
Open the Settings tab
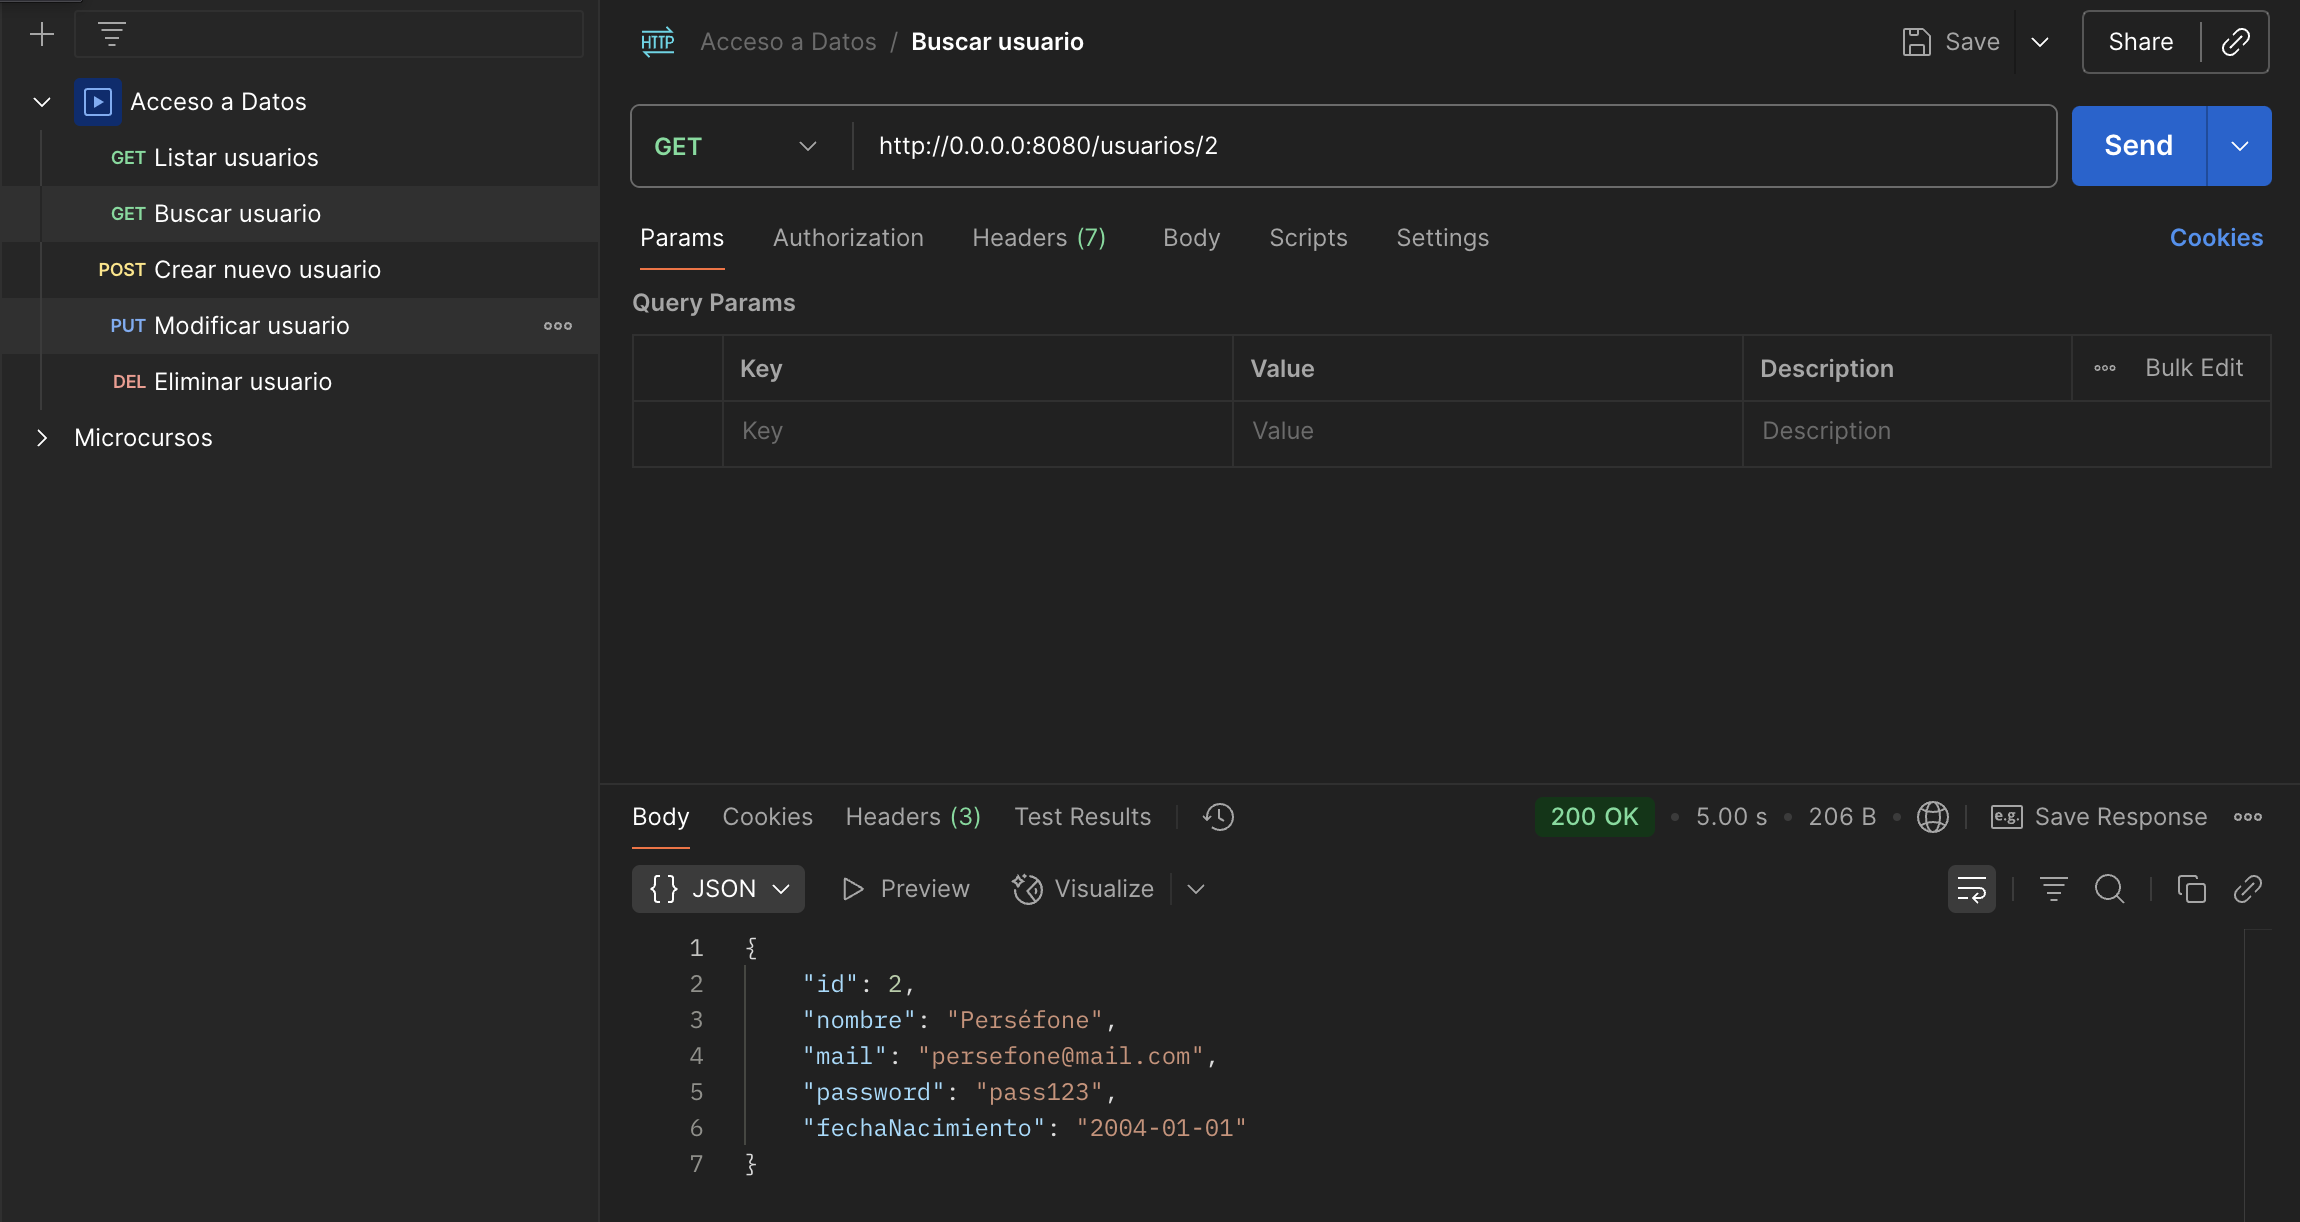coord(1443,238)
